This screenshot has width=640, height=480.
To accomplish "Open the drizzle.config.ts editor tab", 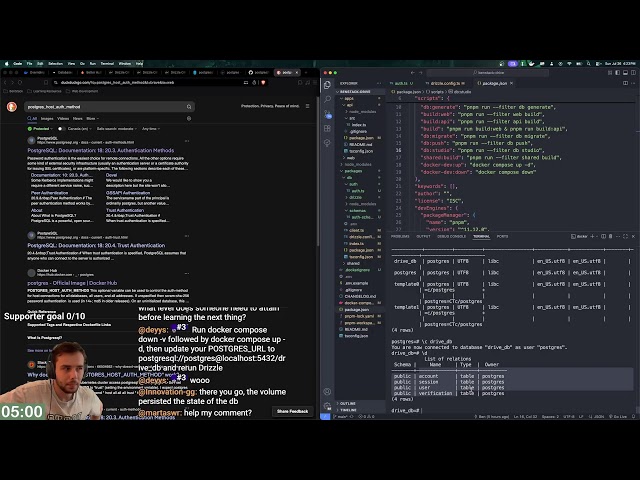I will coord(445,83).
